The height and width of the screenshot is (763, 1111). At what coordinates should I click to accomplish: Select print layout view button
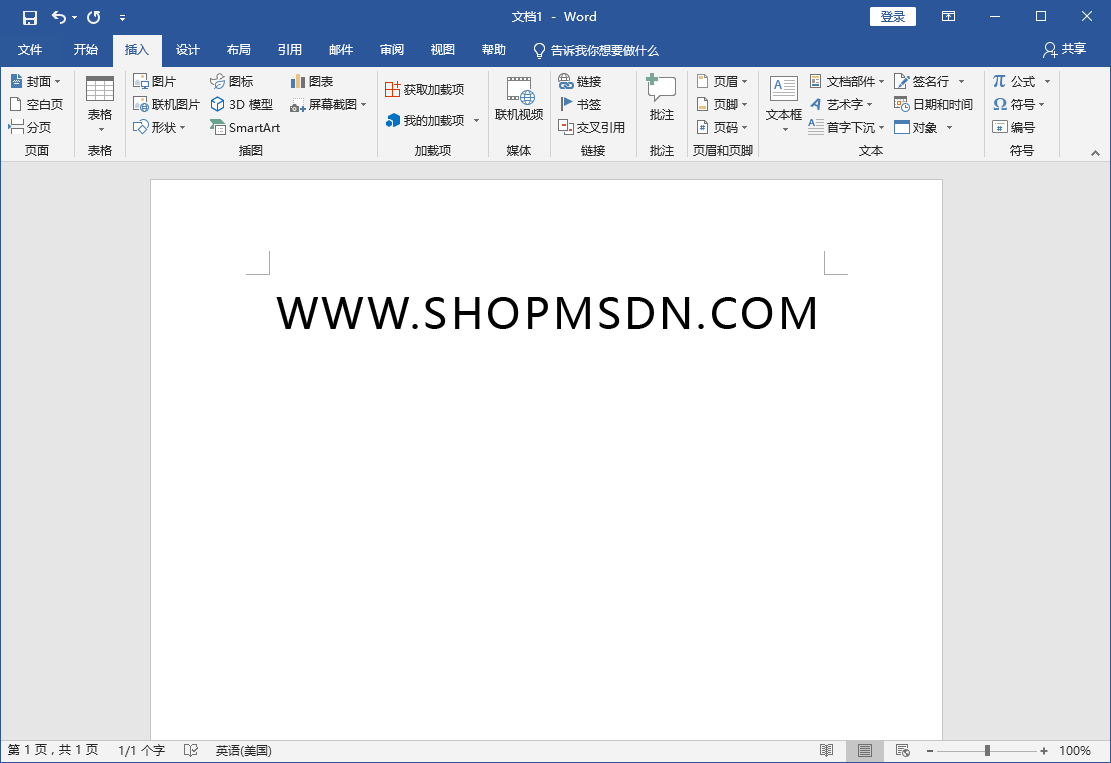click(x=865, y=750)
